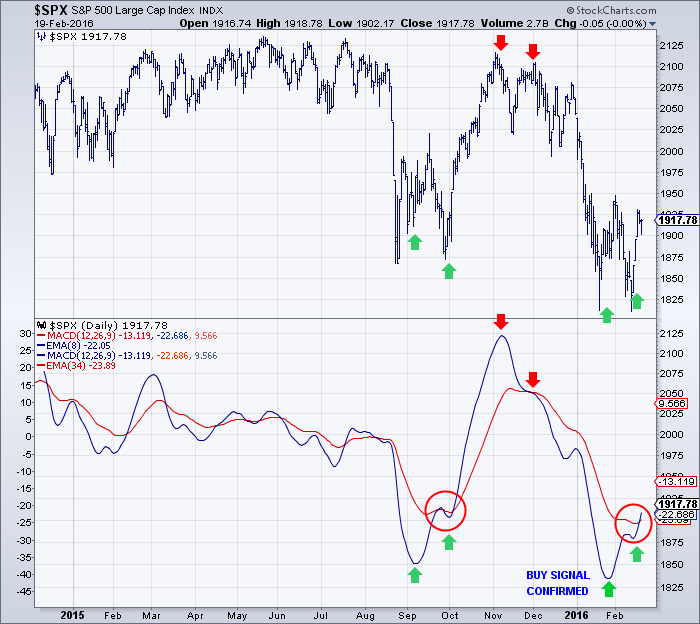The width and height of the screenshot is (700, 624).
Task: Click the red down arrow above November price peak
Action: 501,43
